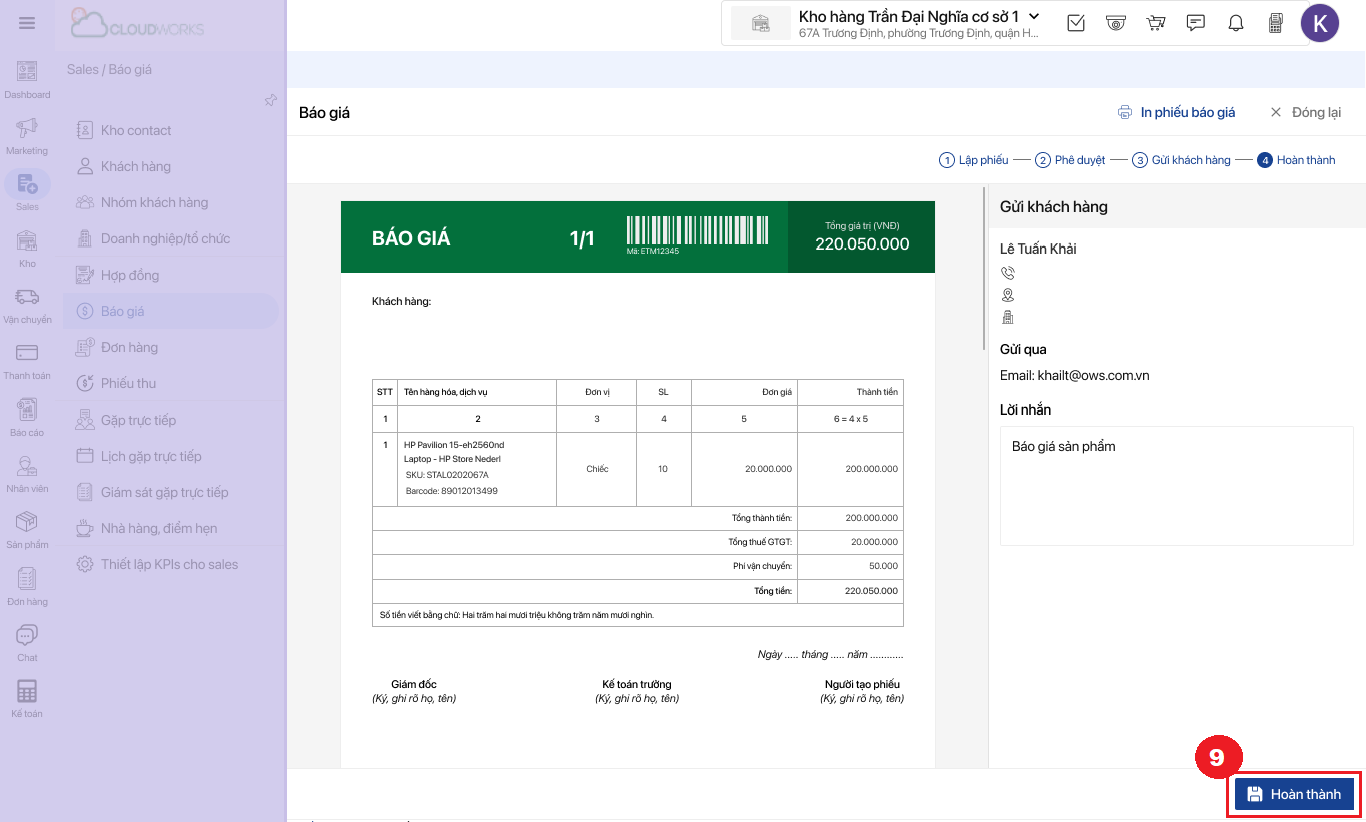
Task: Click the Hoàn thành save button
Action: pos(1294,794)
